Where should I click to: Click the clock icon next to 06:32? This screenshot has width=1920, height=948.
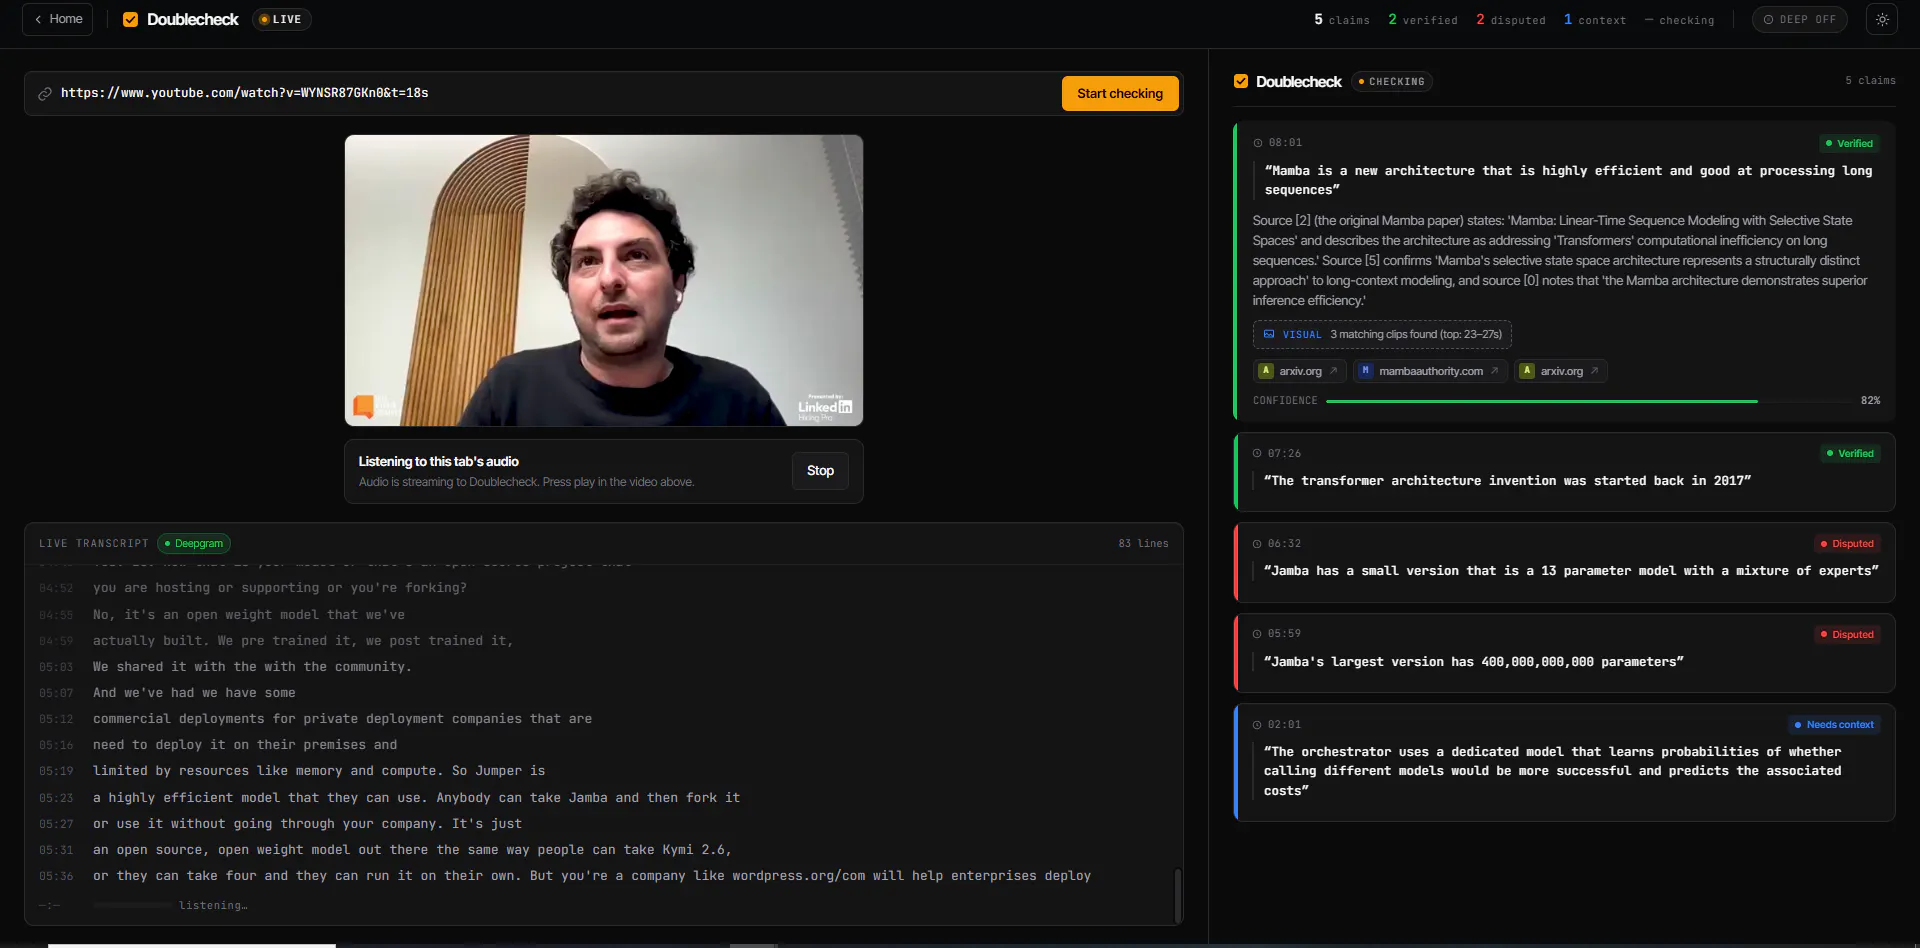tap(1257, 544)
